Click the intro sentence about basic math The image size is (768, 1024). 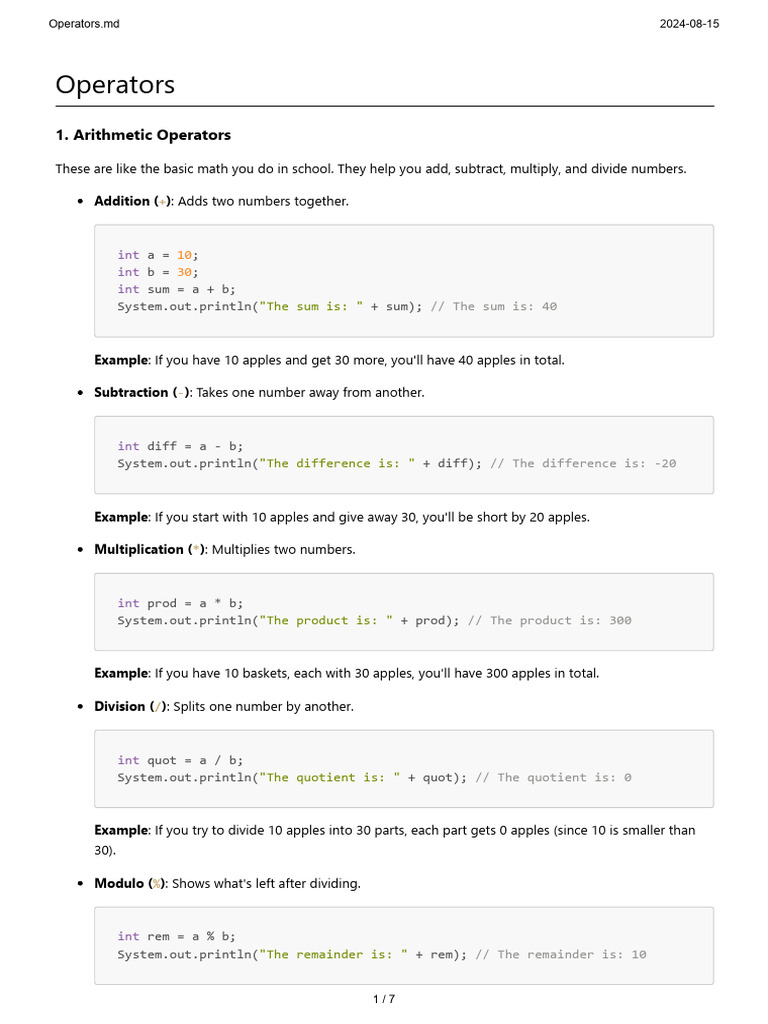point(371,169)
